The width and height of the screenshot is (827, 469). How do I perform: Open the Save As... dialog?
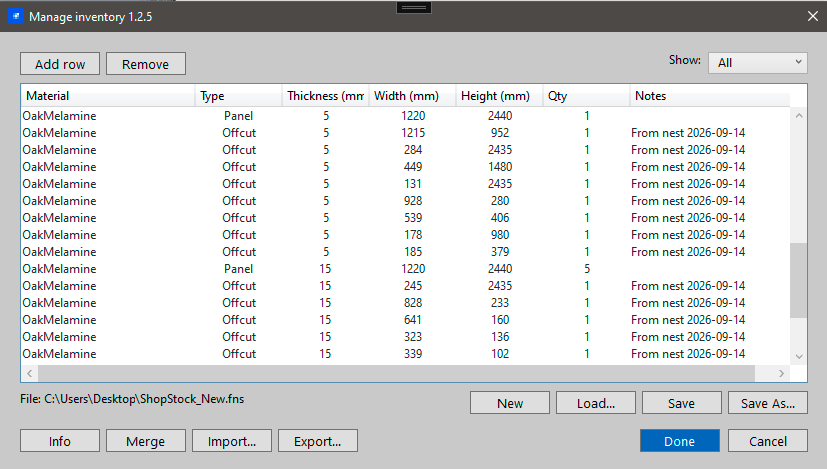tap(767, 403)
